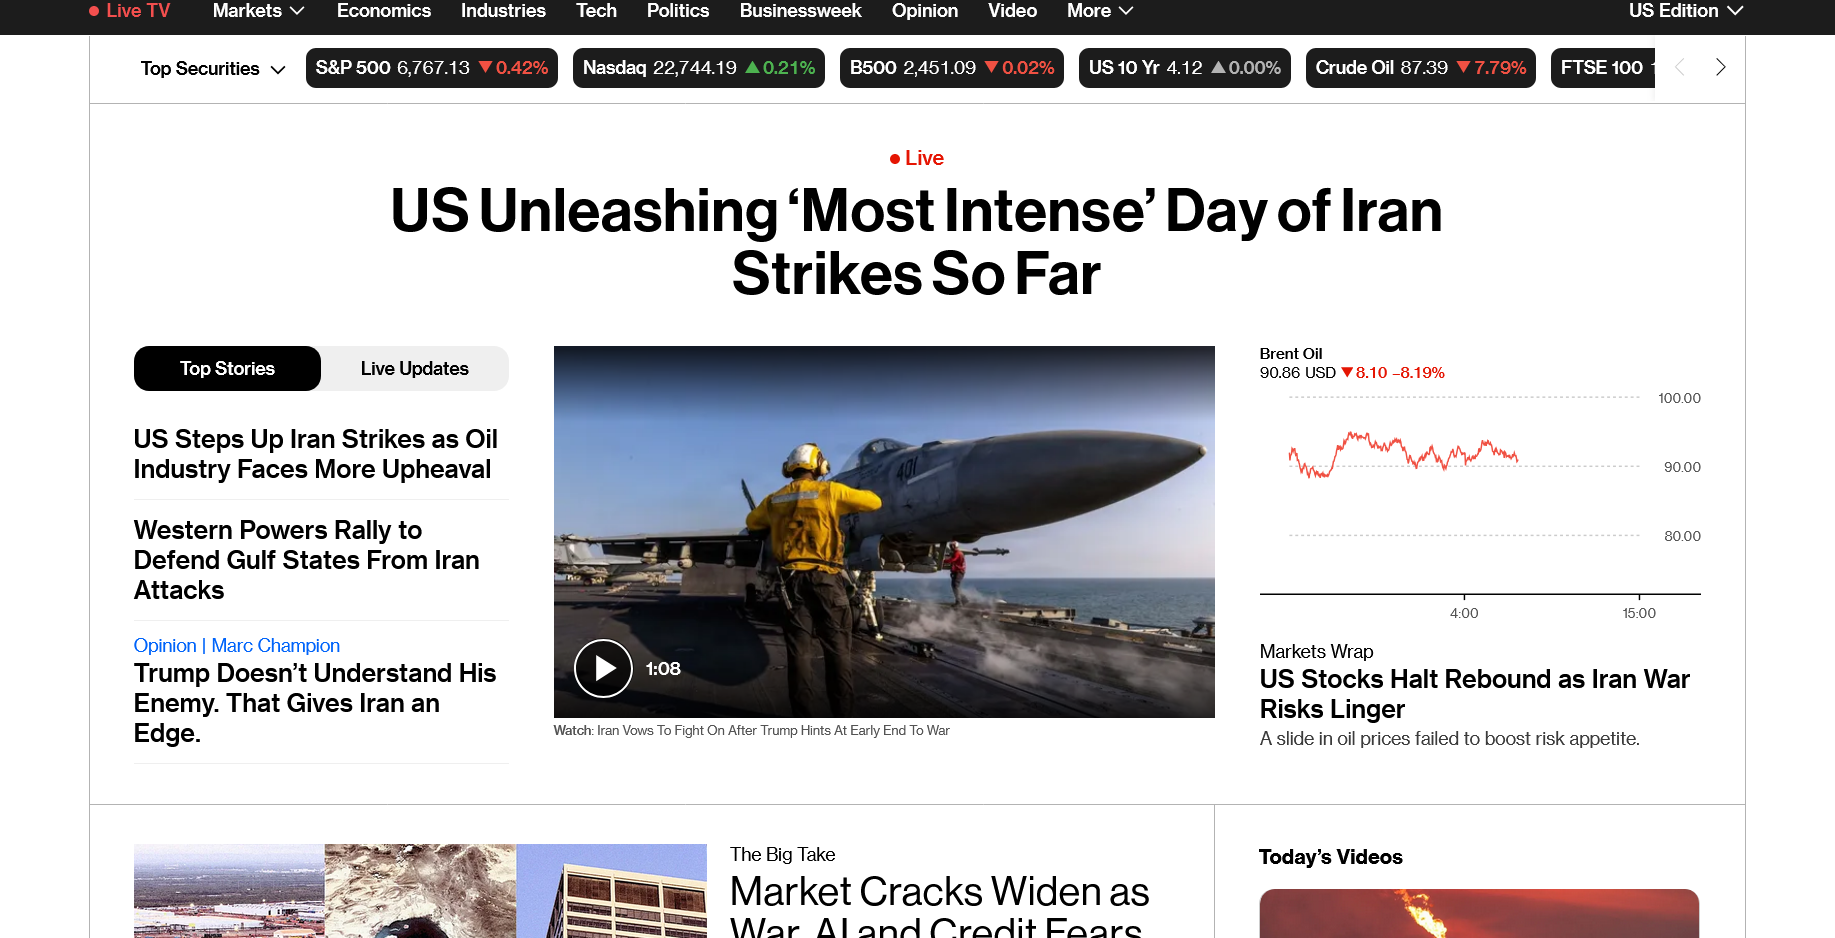Open the Politics section
Viewport: 1835px width, 938px height.
(x=678, y=11)
